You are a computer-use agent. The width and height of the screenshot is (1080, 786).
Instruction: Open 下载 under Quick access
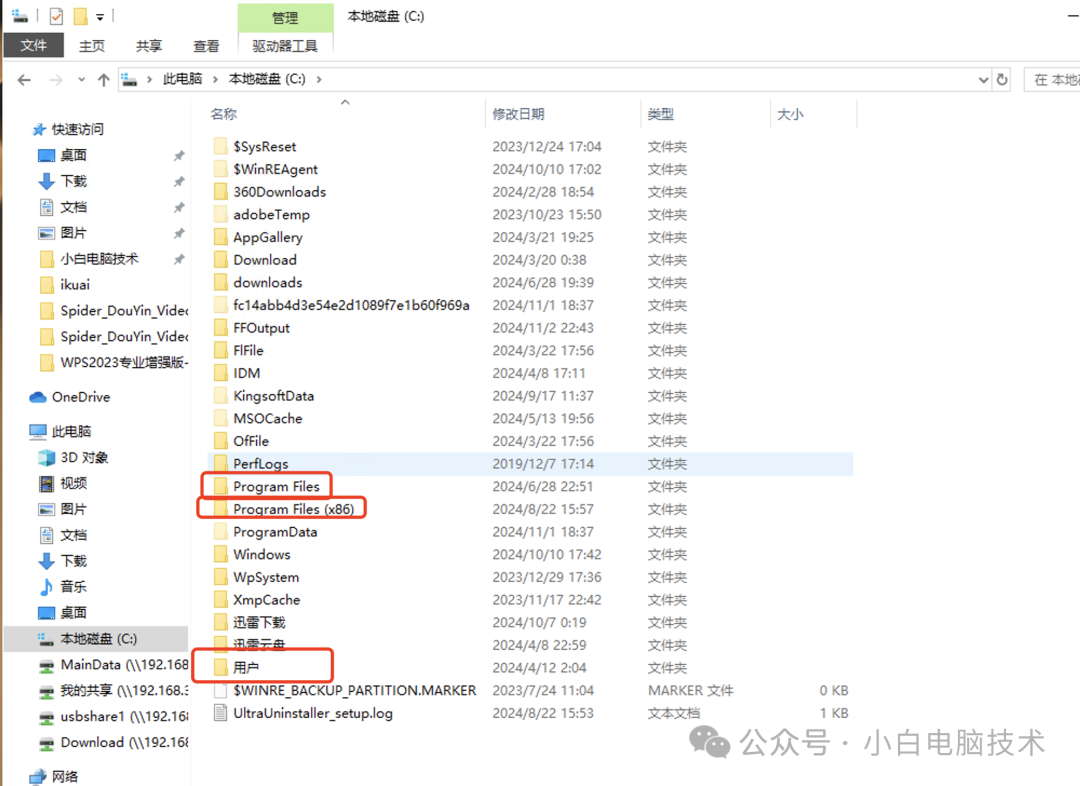coord(74,181)
